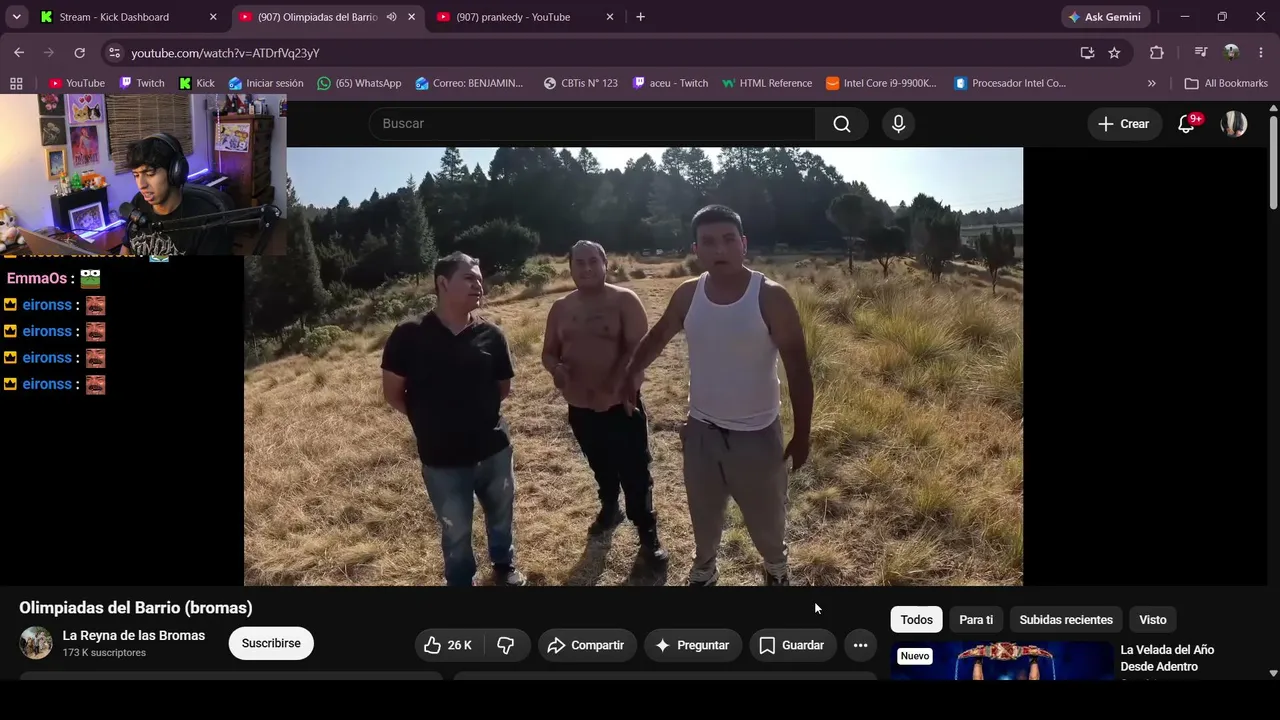Screen dimensions: 1280x720
Task: Click the video player to pause
Action: (633, 366)
